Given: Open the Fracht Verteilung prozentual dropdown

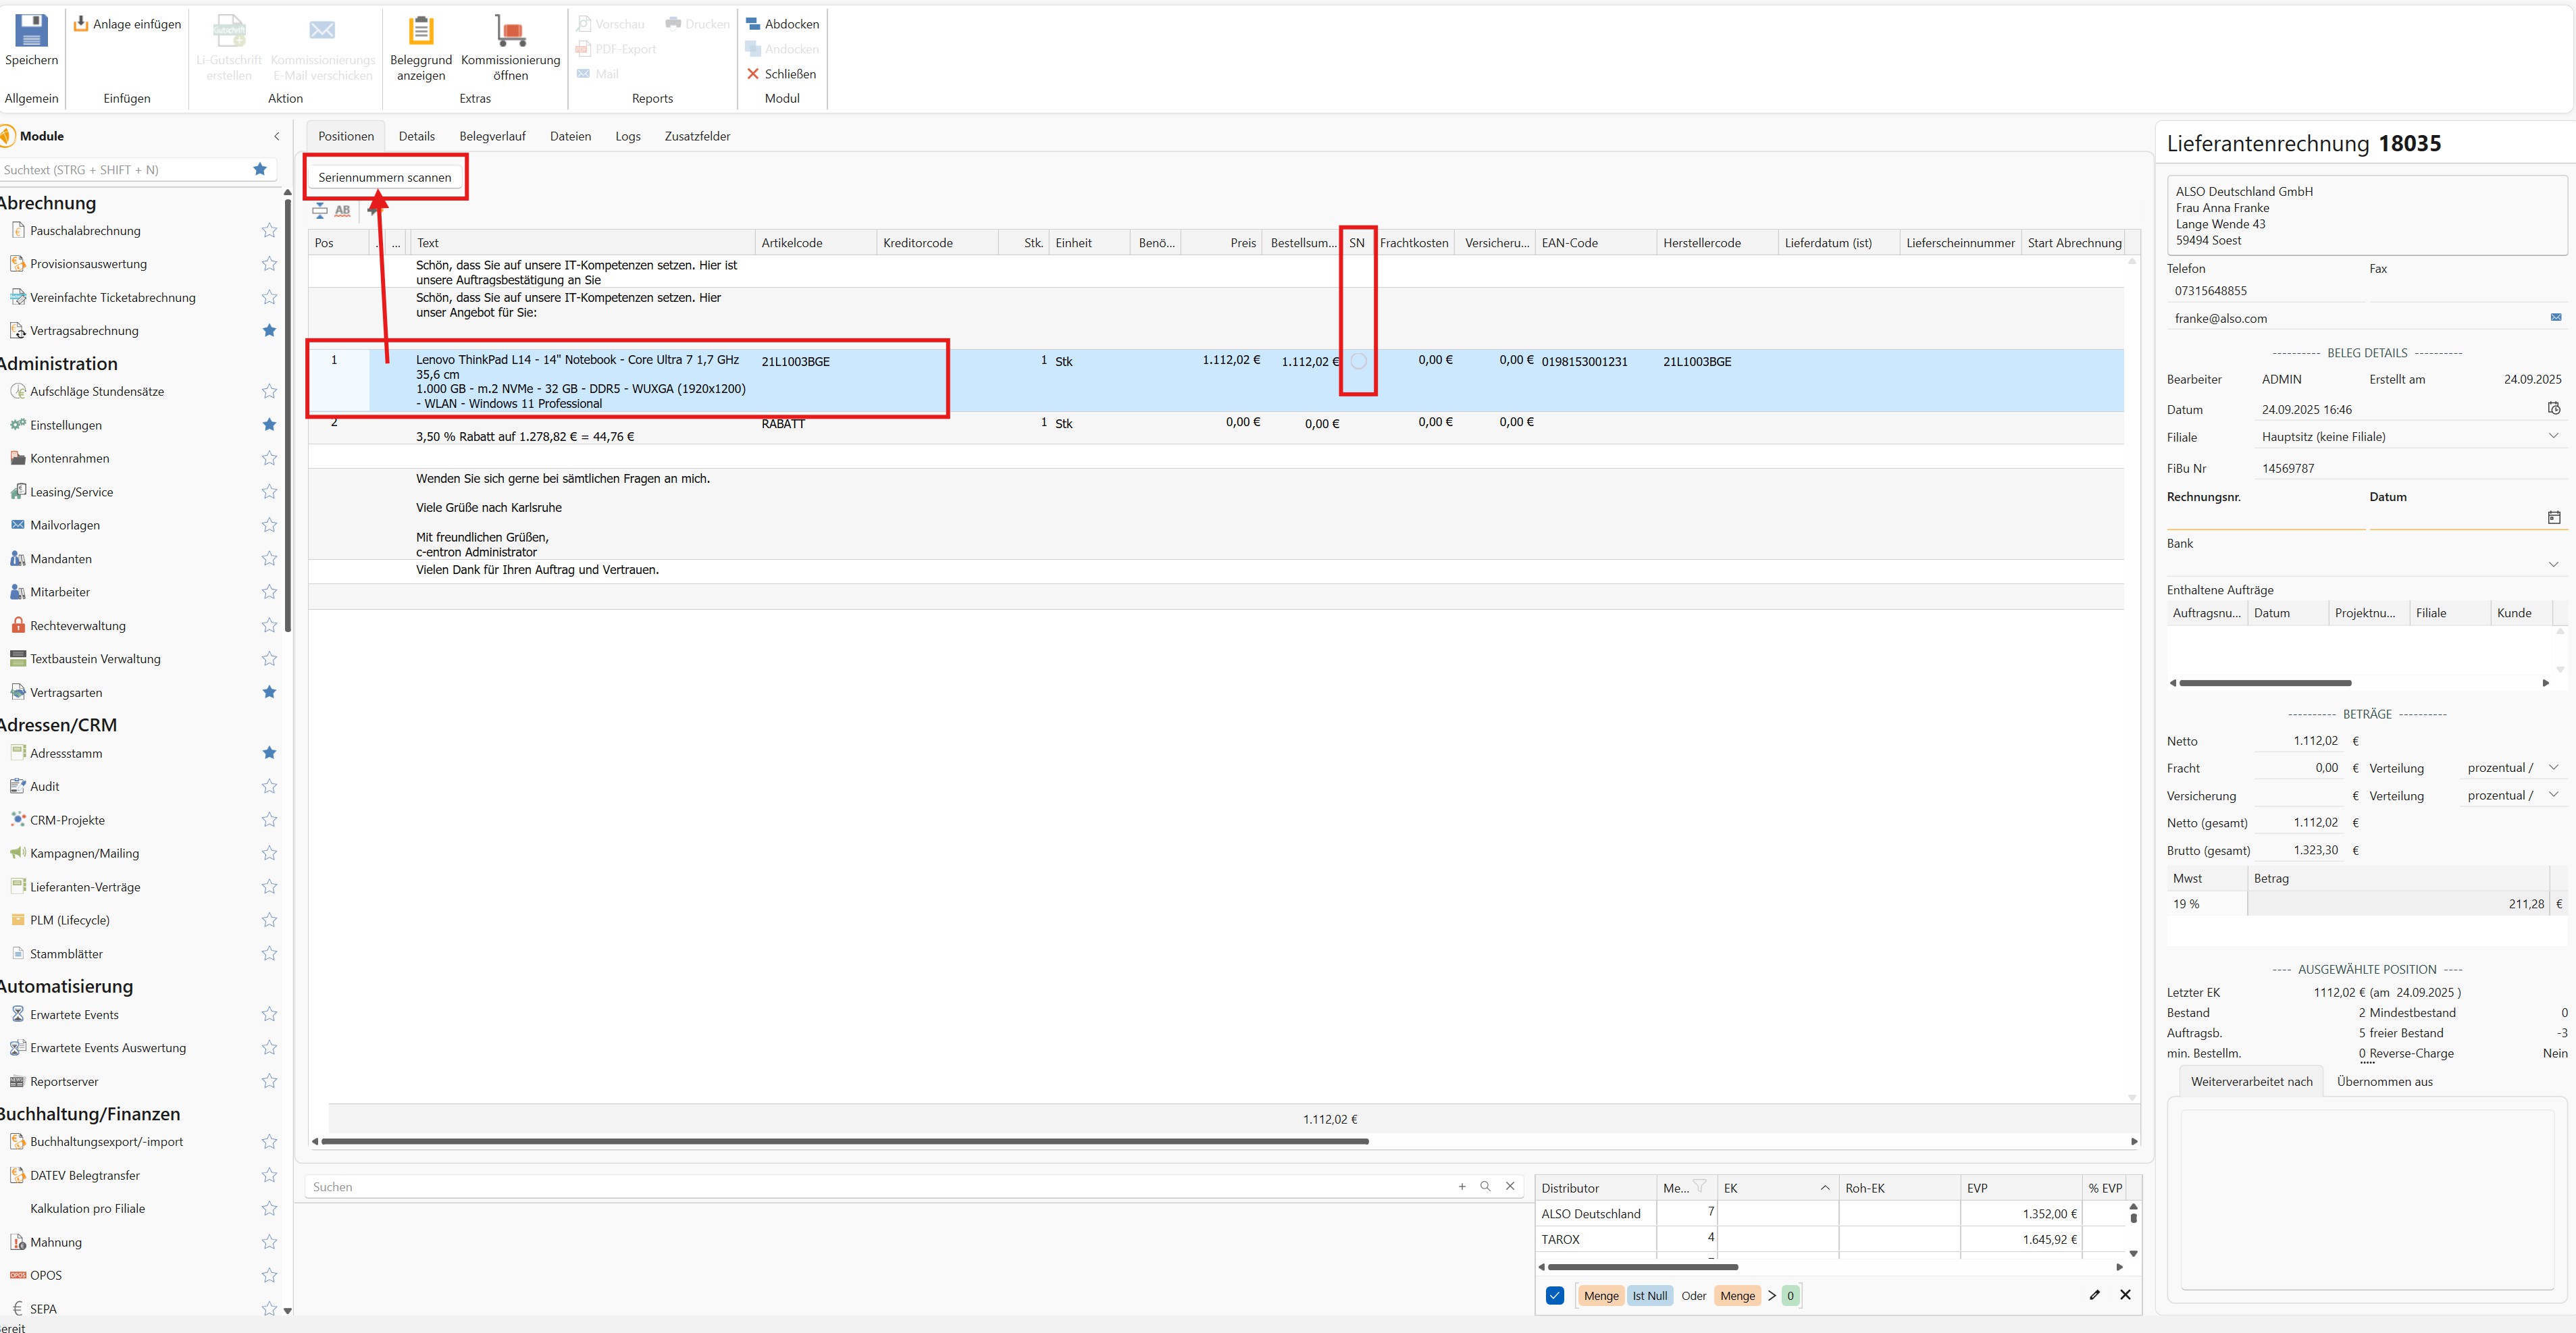Looking at the screenshot, I should [x=2552, y=768].
